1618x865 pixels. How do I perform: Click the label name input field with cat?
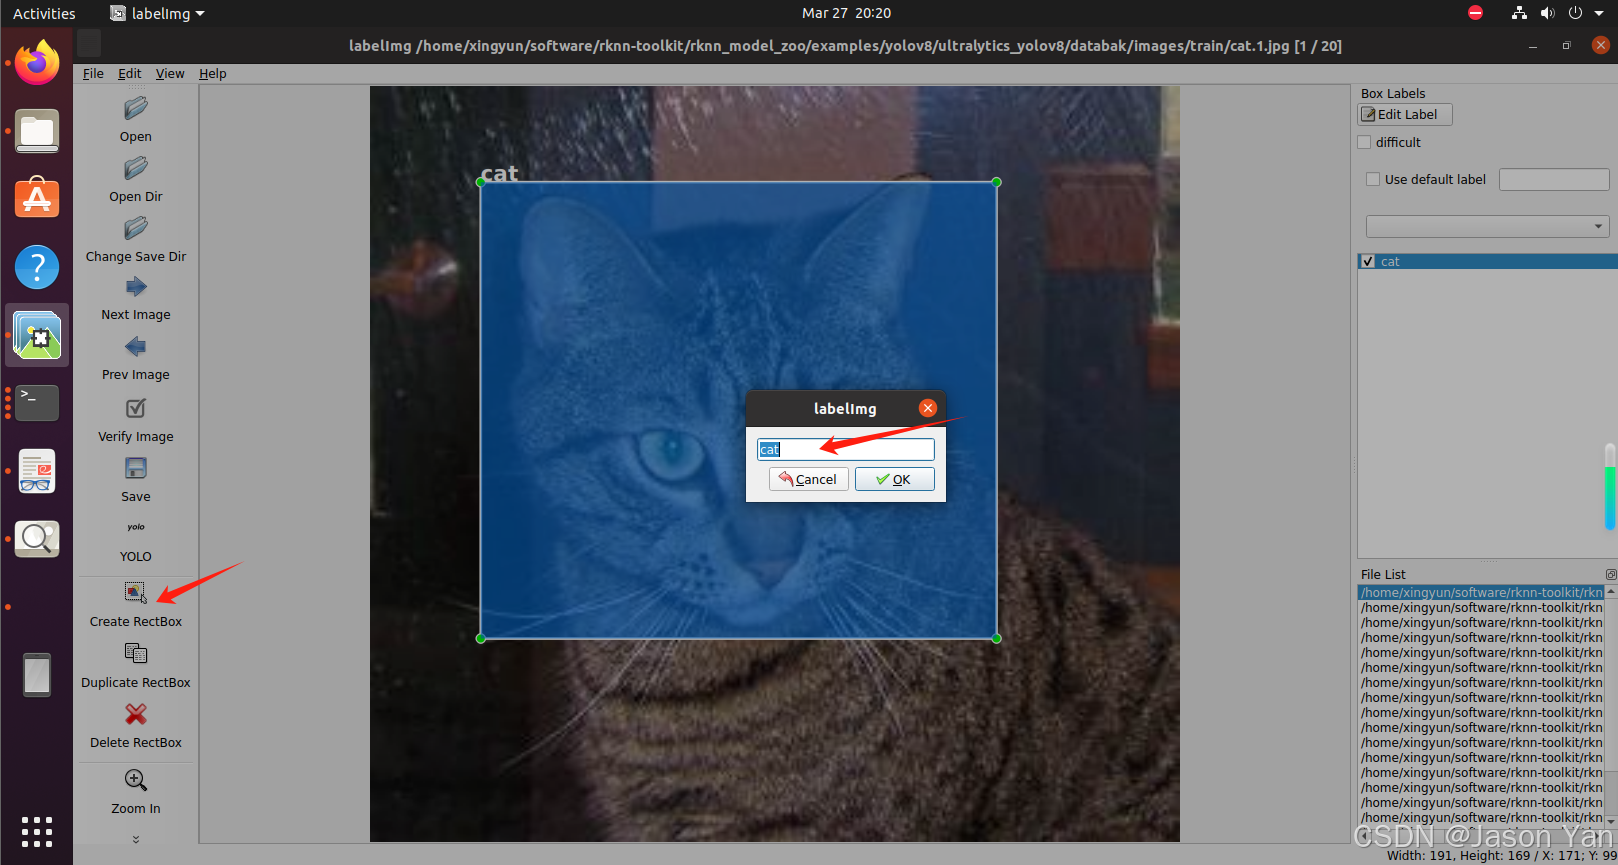coord(846,449)
